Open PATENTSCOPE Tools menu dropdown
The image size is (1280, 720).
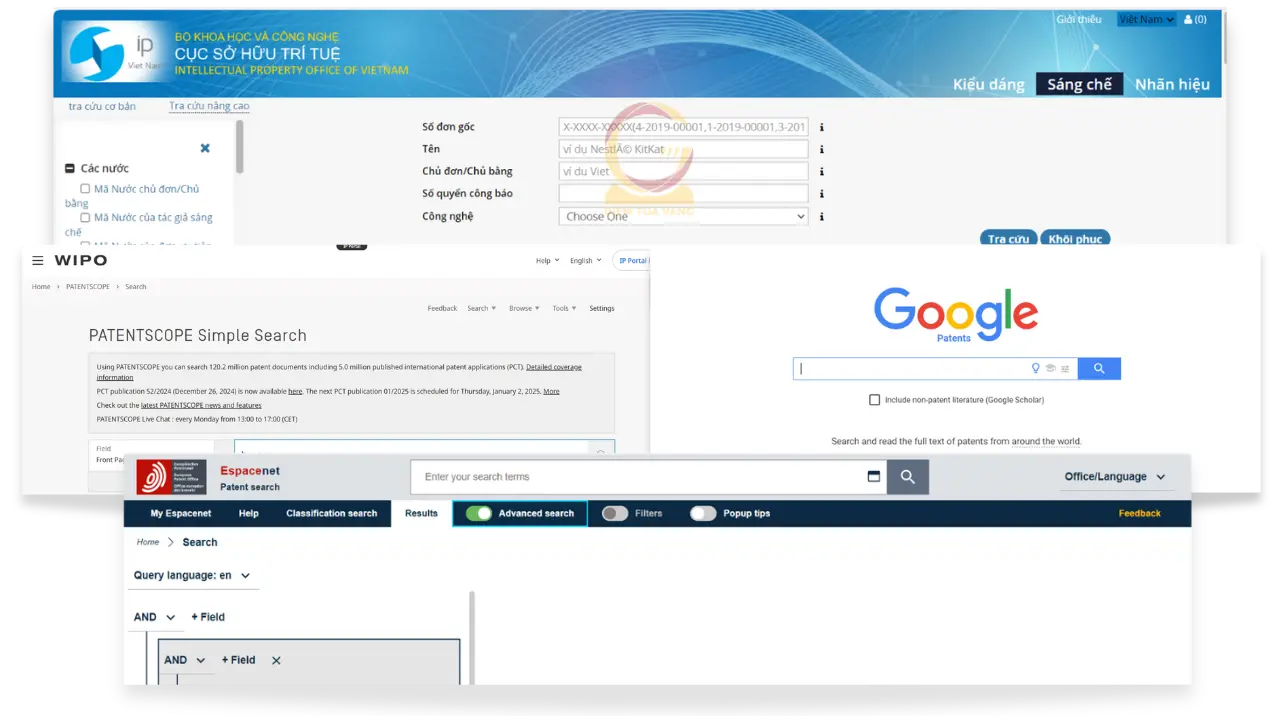point(564,308)
